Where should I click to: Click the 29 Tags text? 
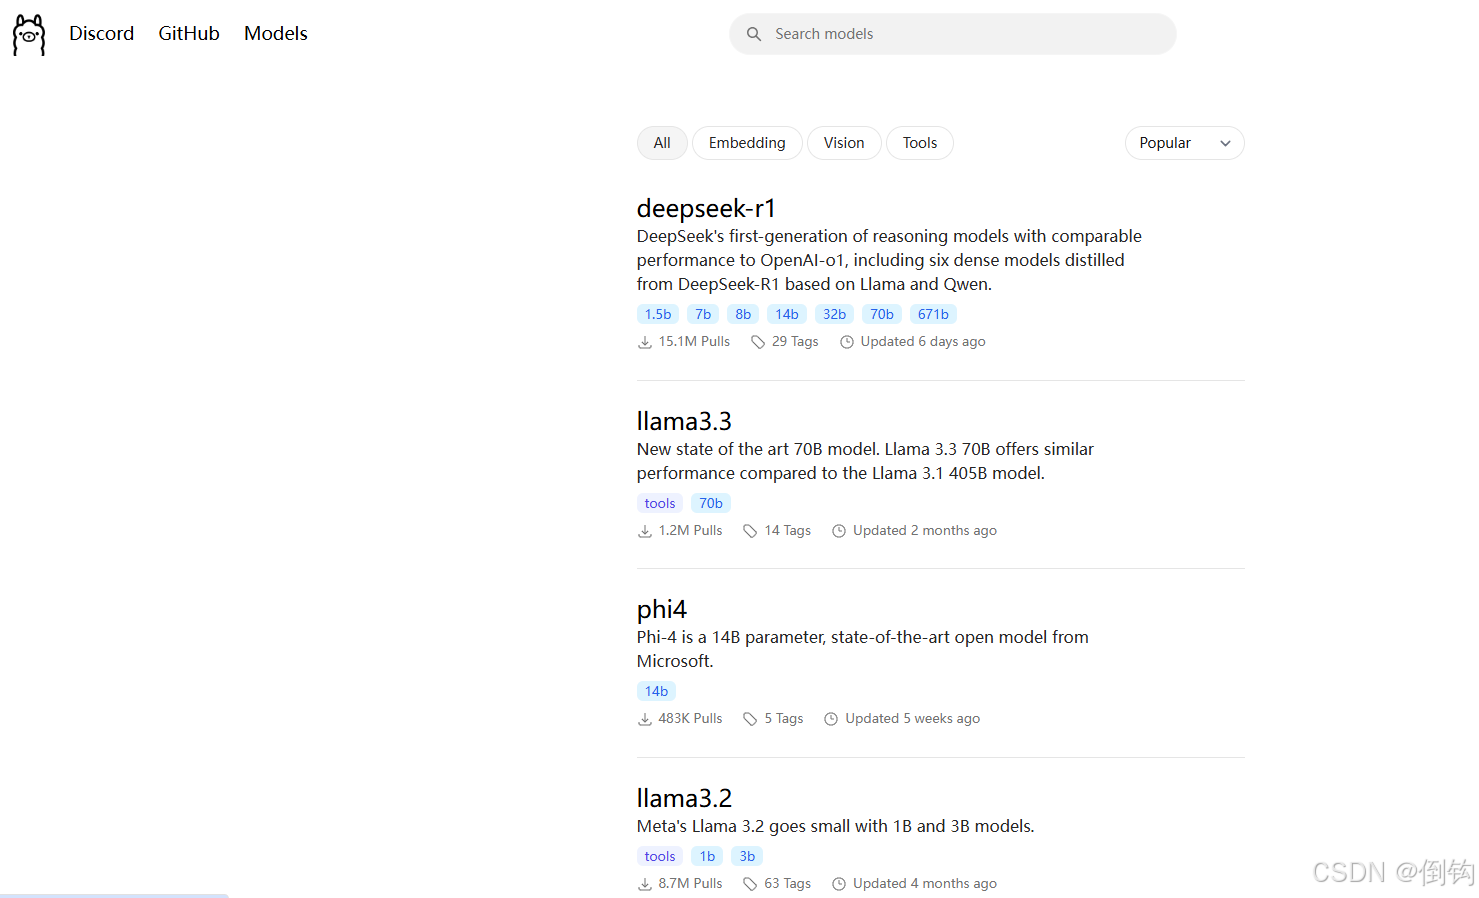795,342
